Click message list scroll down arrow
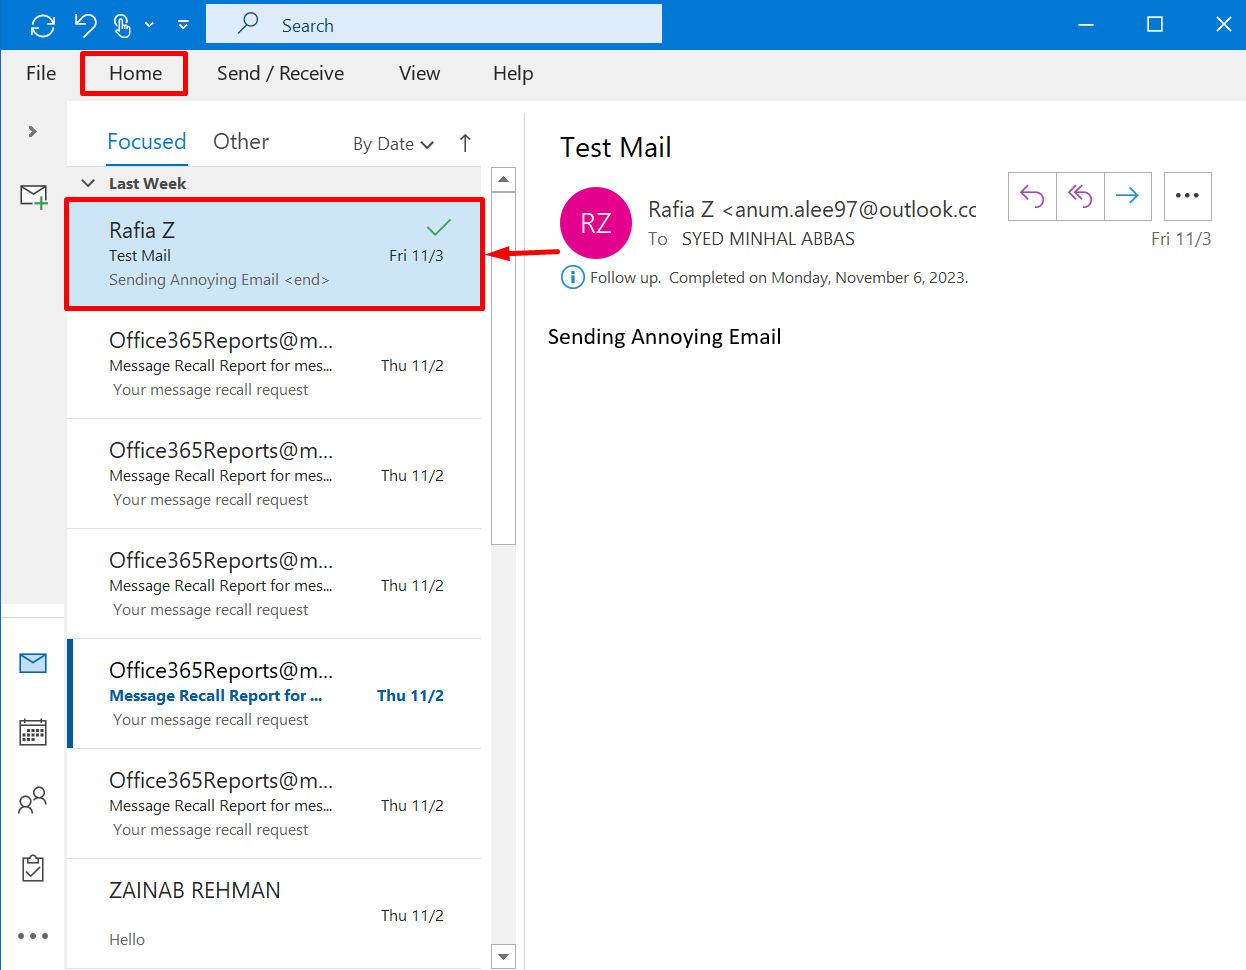The image size is (1246, 970). pos(504,956)
